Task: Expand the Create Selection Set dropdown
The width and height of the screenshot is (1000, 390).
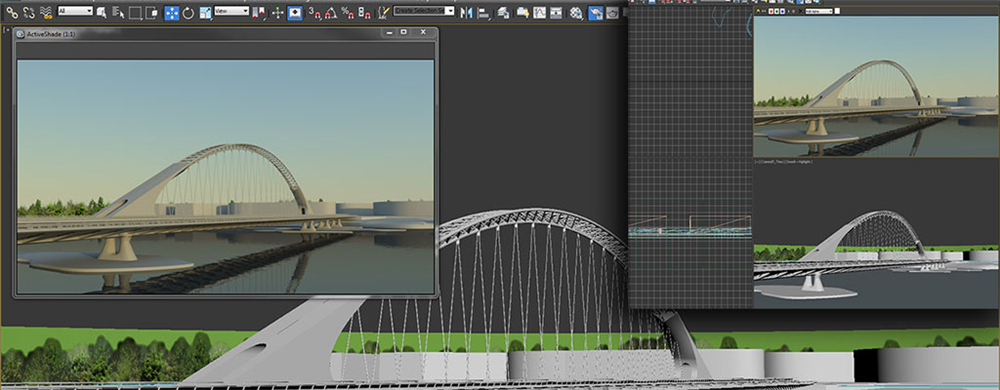Action: (x=424, y=11)
